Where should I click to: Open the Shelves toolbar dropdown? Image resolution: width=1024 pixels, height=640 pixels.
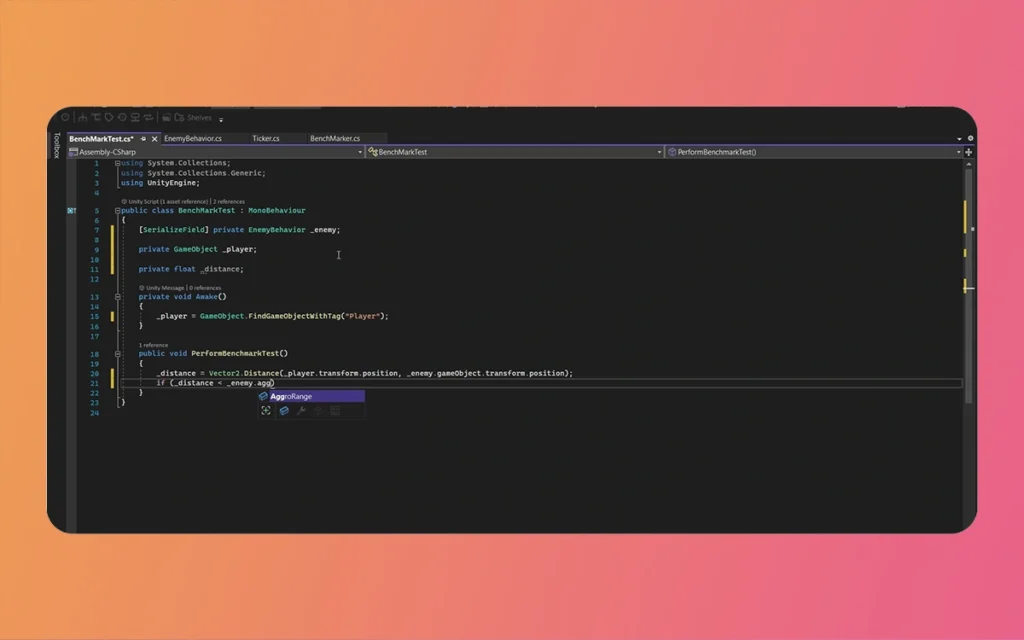pos(220,119)
